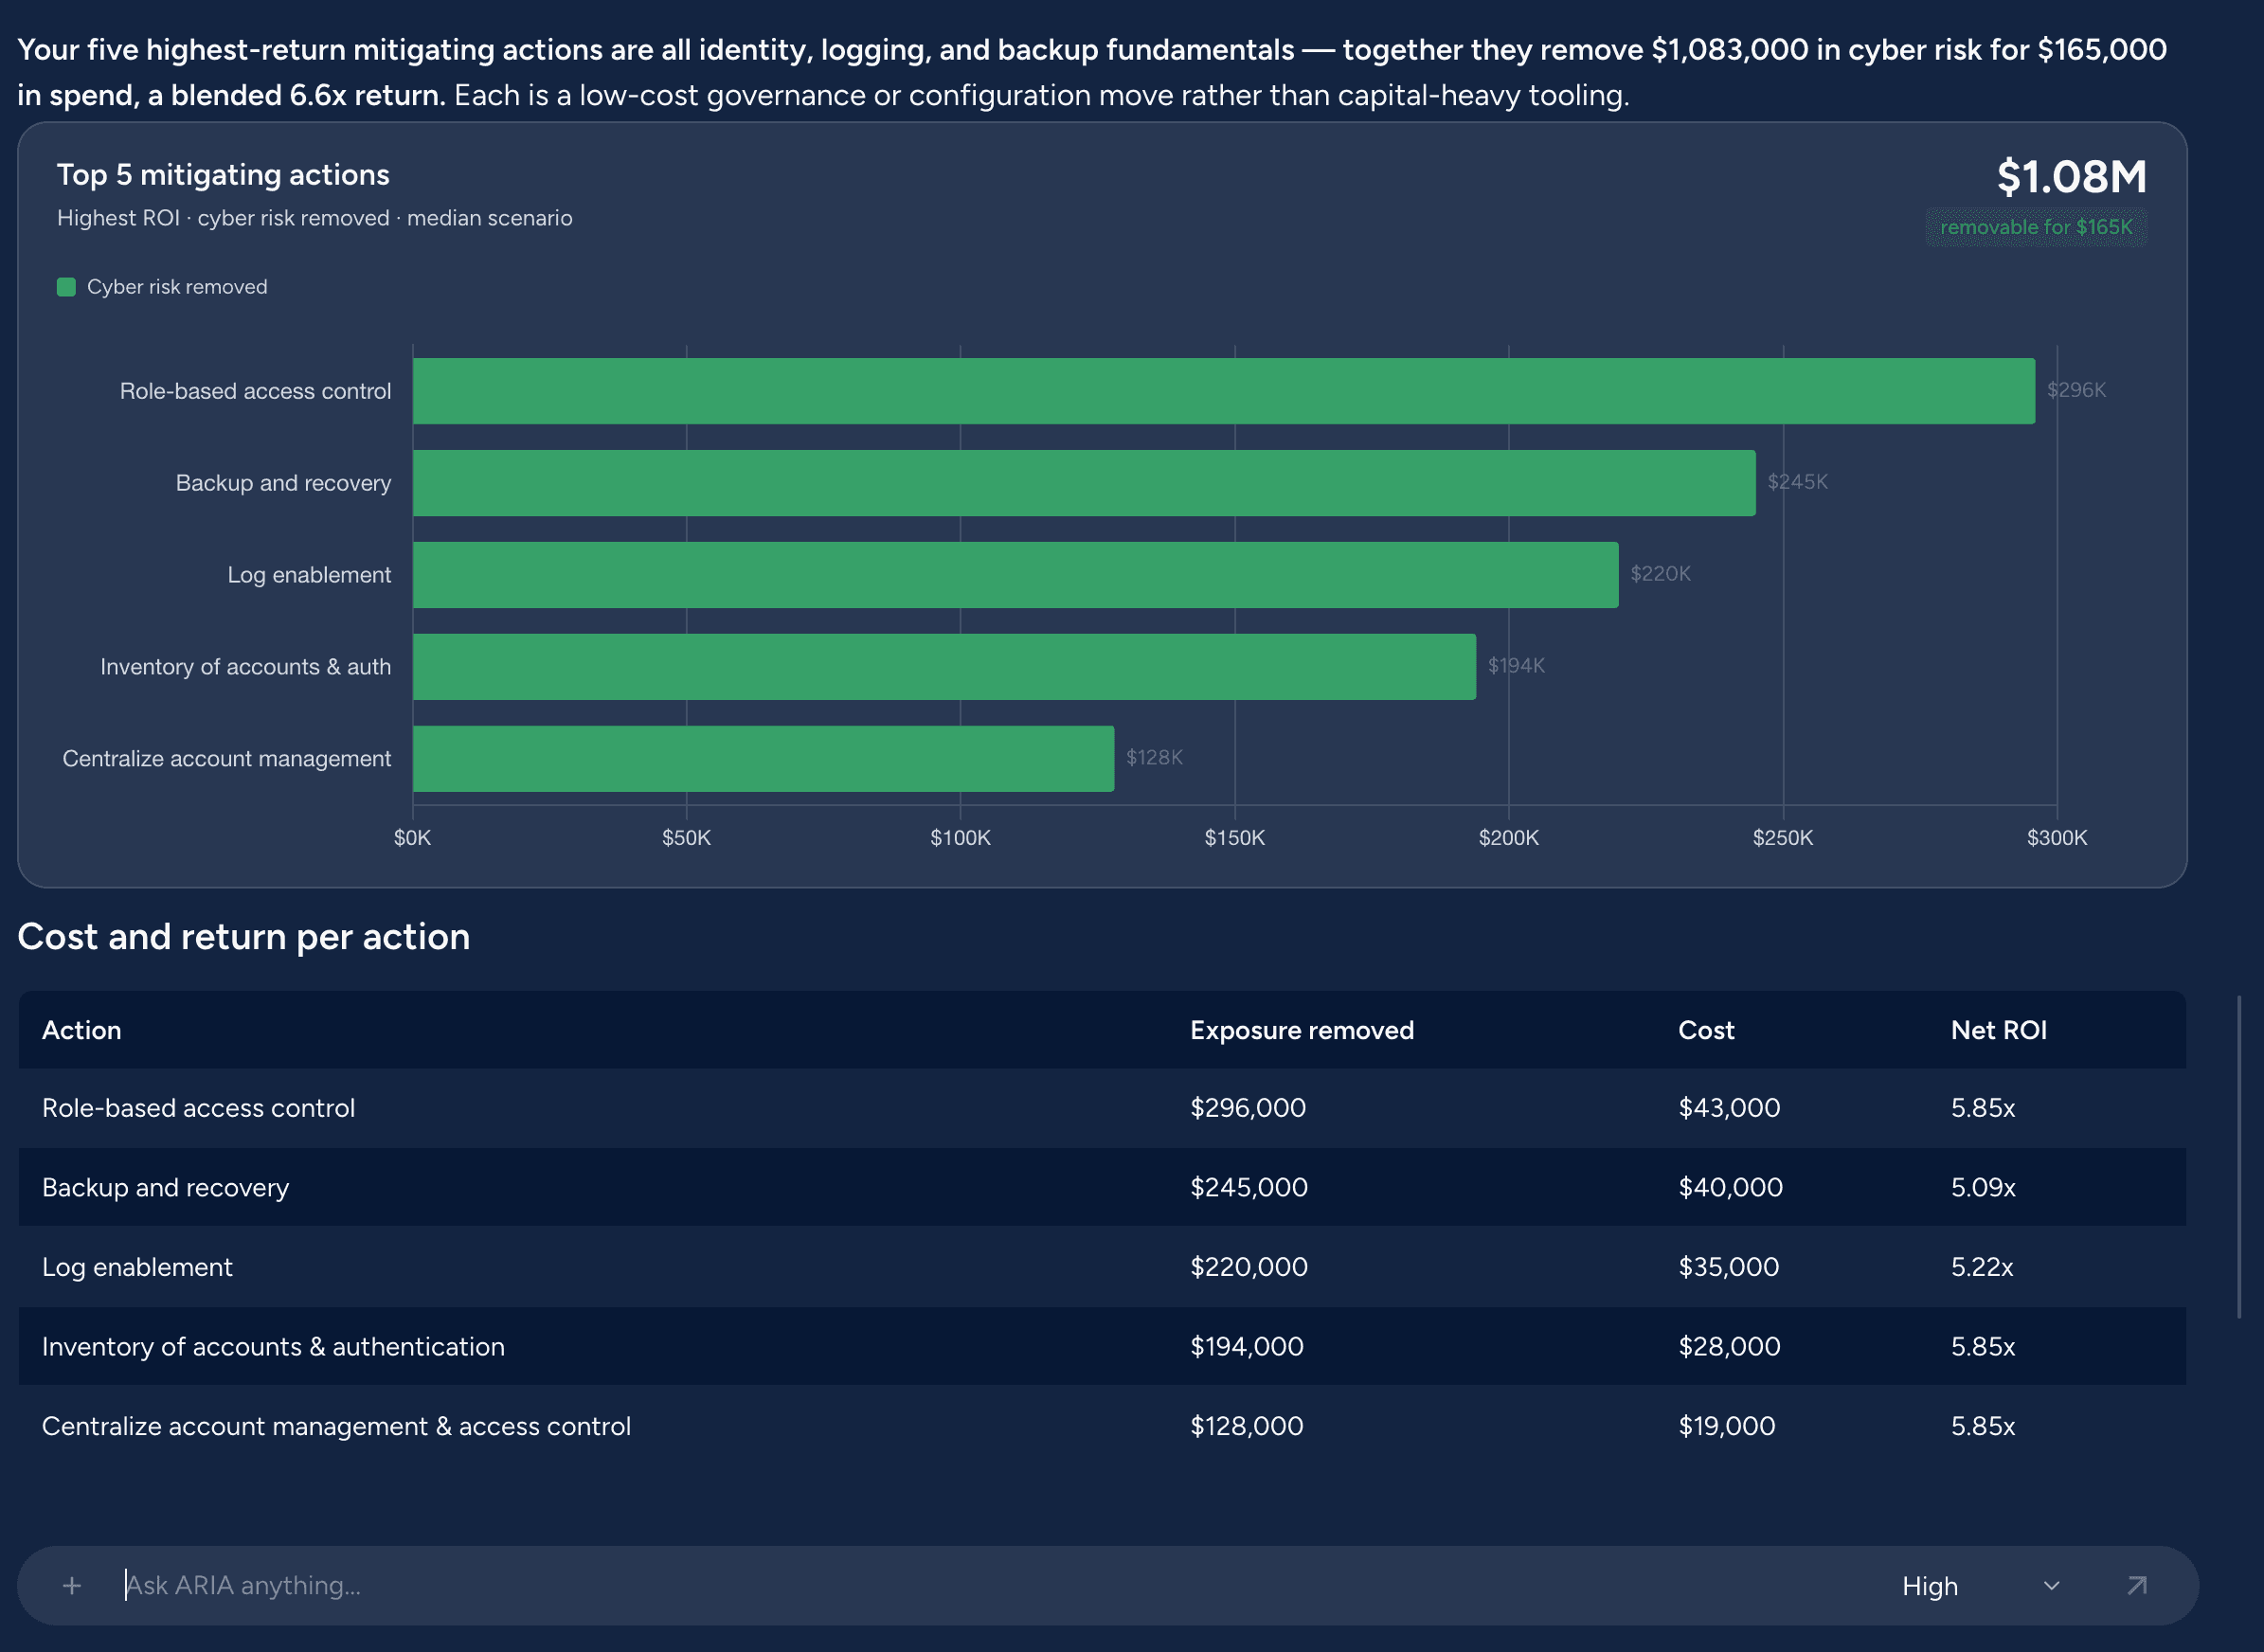Click the $296K bar value label

click(x=2076, y=390)
